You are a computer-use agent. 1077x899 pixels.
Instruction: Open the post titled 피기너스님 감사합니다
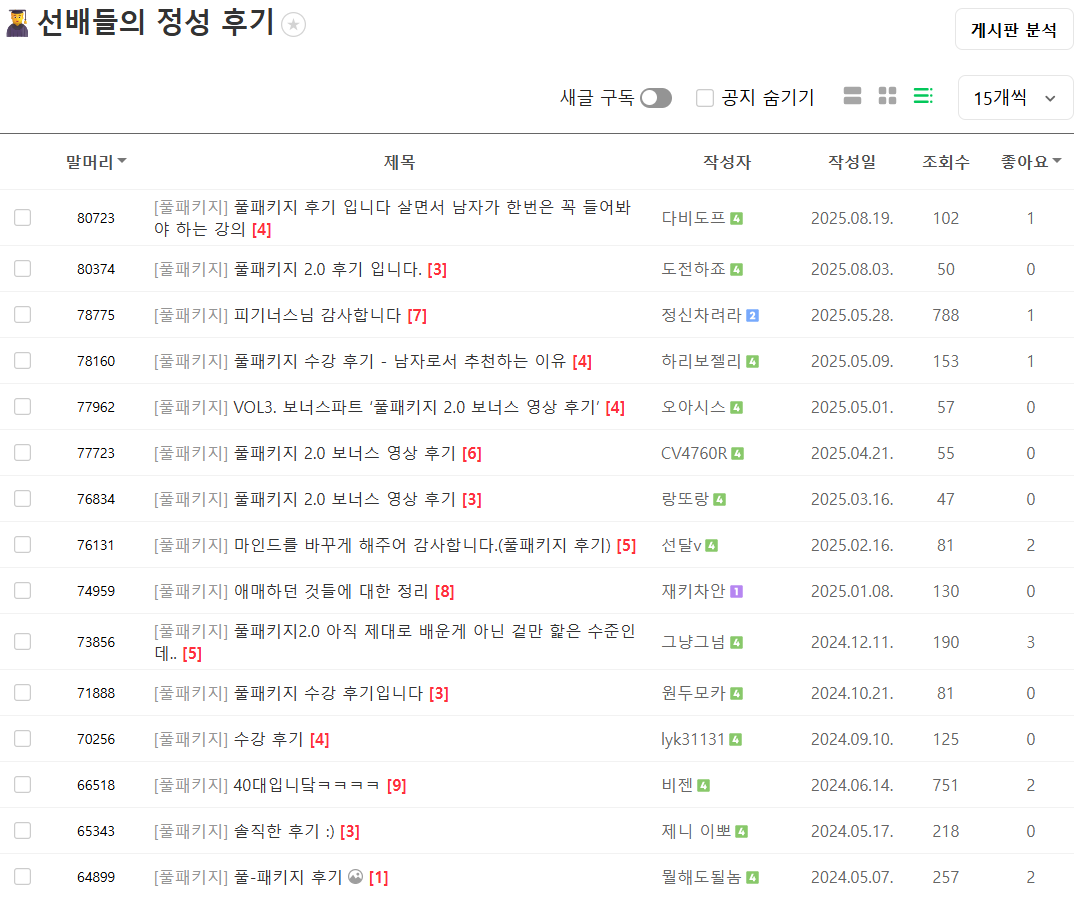click(x=316, y=315)
